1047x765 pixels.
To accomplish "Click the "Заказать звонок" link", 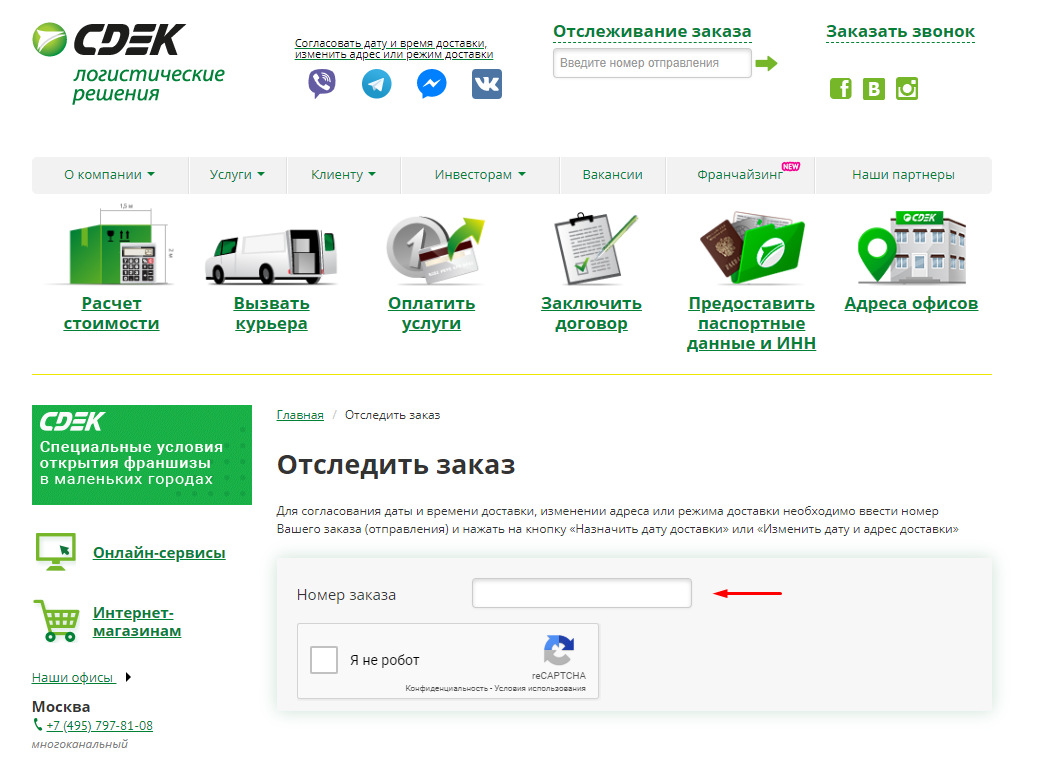I will click(x=900, y=31).
